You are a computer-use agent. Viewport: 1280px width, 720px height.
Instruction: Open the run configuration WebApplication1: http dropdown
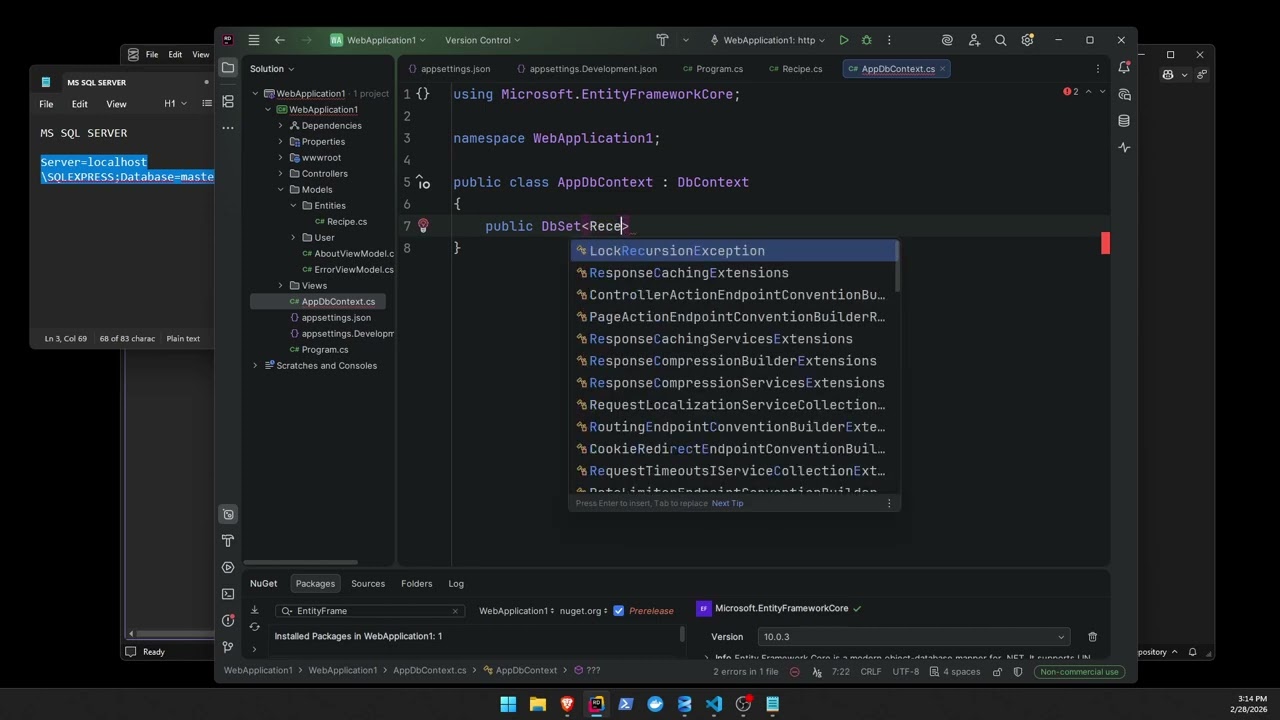[x=767, y=40]
